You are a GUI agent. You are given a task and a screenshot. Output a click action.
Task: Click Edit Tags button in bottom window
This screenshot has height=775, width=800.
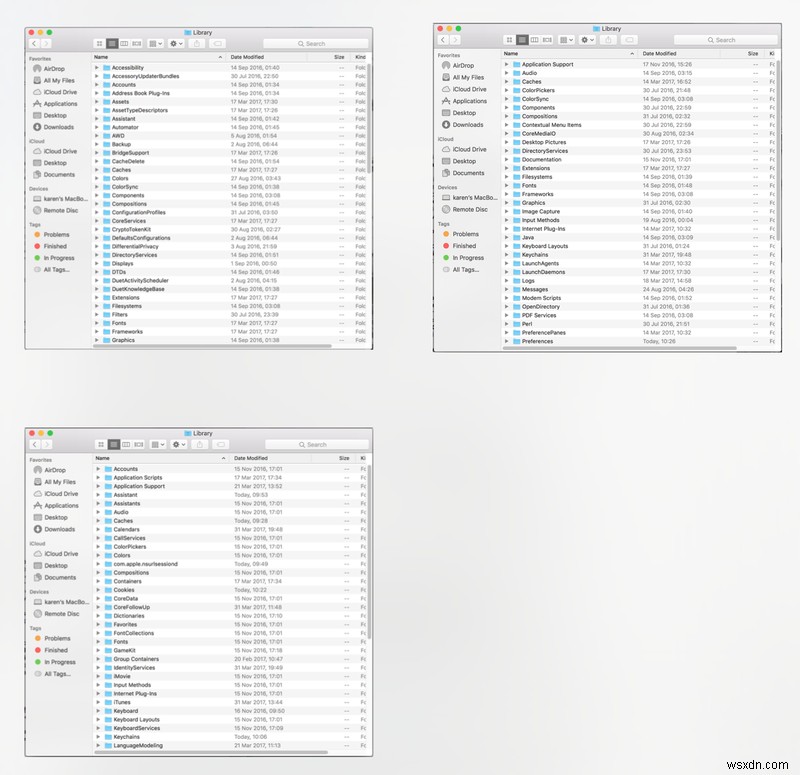coord(221,444)
